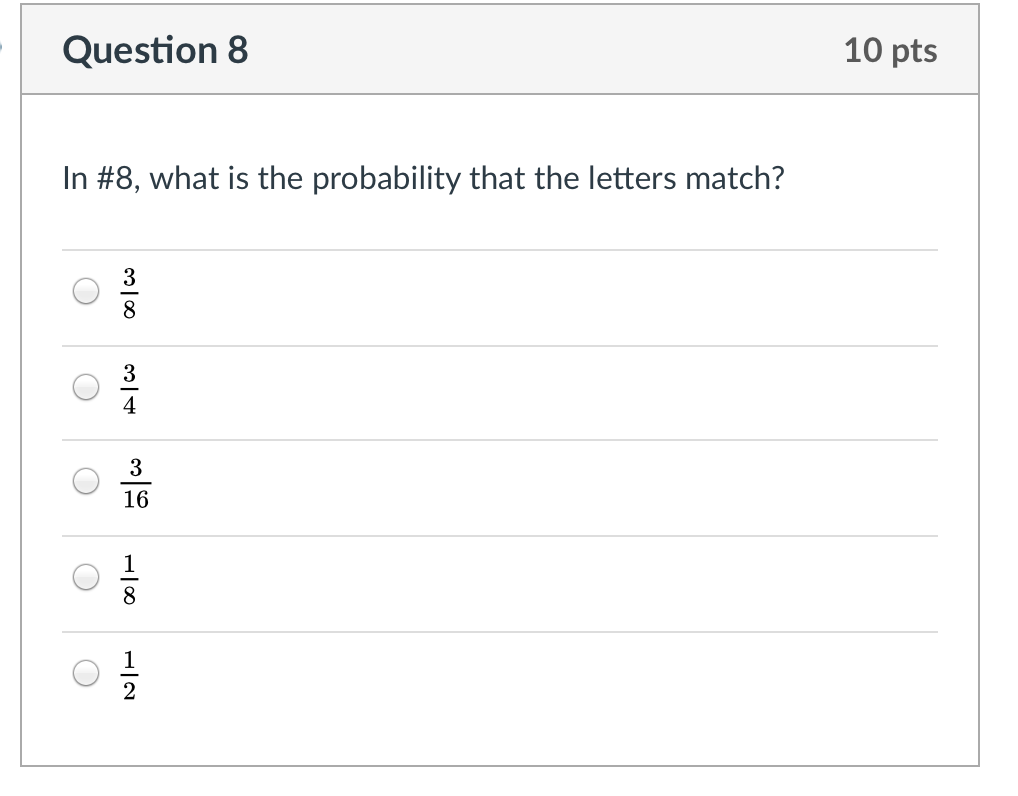Toggle the 3/4 radio button on
Screen dimensions: 1018x796
(86, 386)
